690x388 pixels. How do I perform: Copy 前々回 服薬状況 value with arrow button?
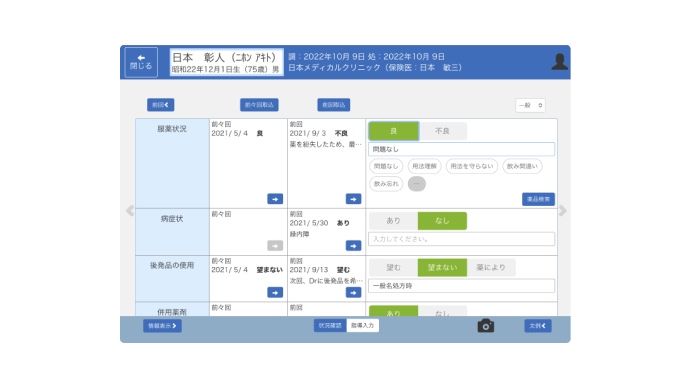(x=275, y=199)
